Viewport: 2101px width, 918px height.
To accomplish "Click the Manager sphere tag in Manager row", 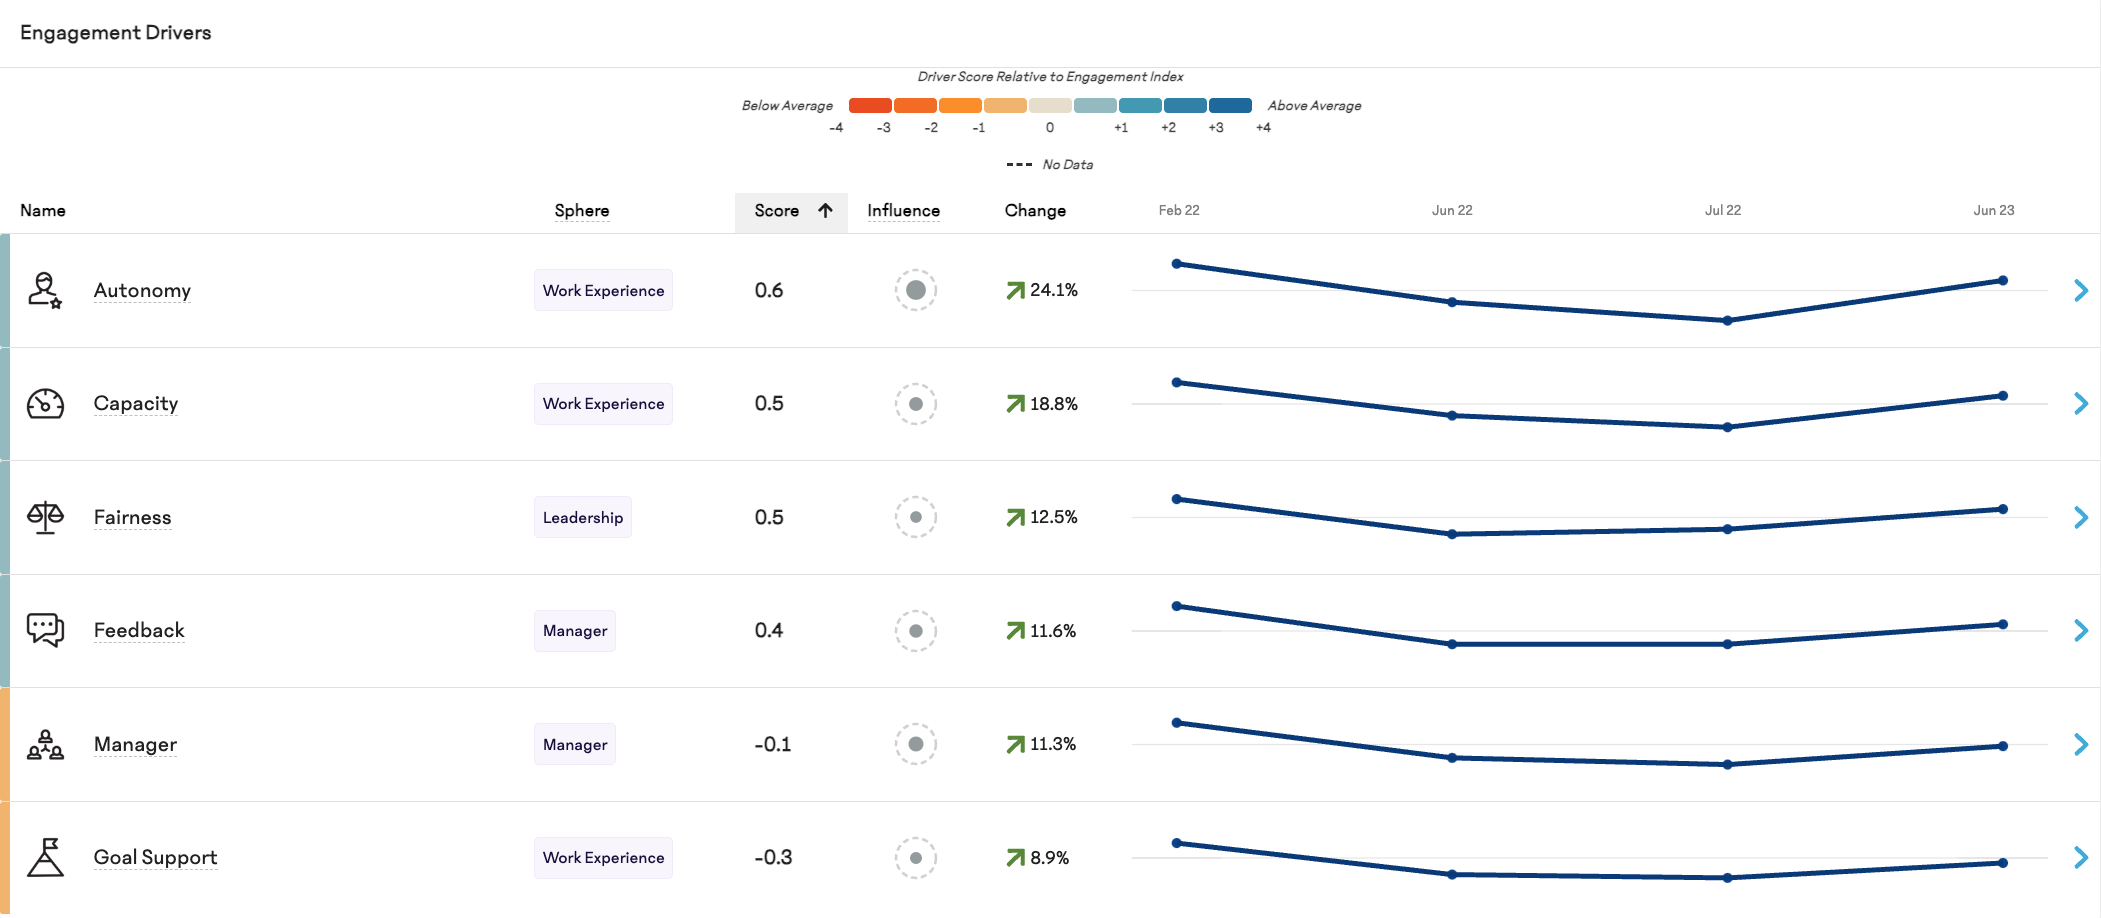I will click(x=575, y=744).
